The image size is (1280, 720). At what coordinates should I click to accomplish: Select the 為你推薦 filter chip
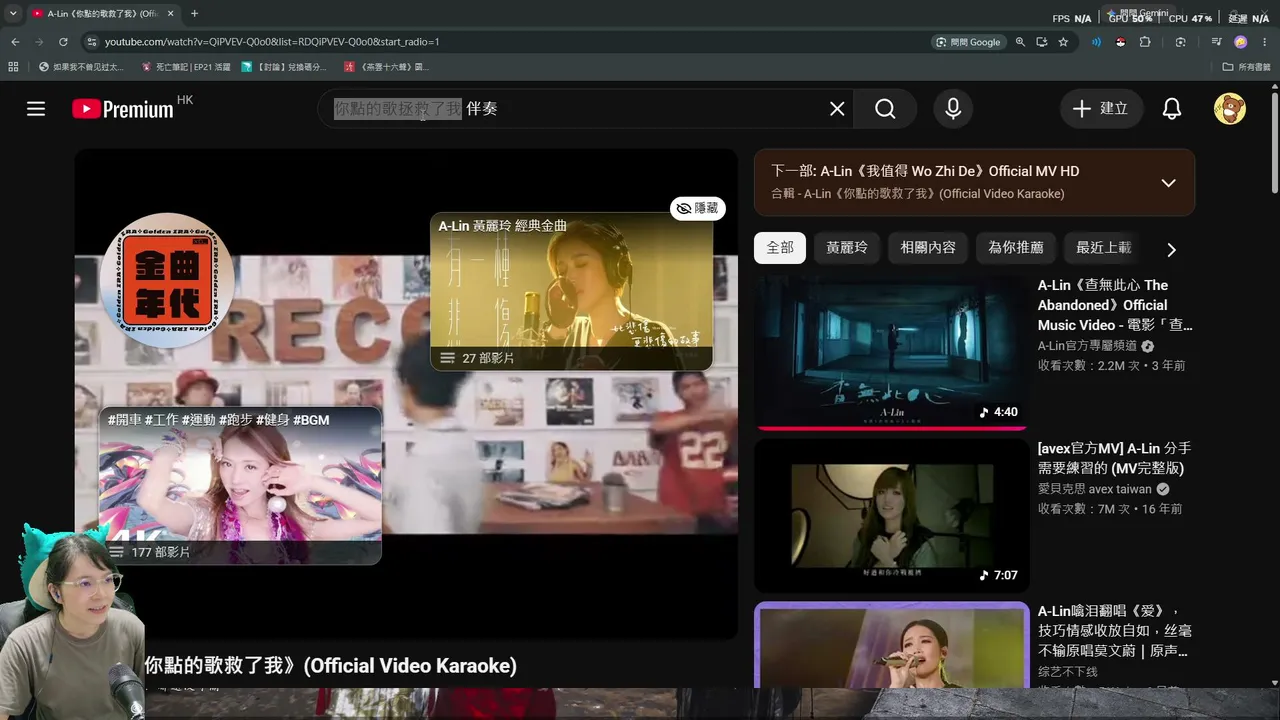[1016, 248]
